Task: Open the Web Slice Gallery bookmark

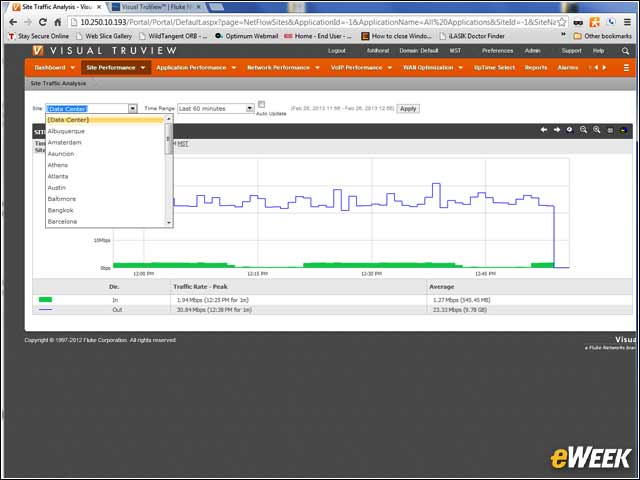Action: 104,36
